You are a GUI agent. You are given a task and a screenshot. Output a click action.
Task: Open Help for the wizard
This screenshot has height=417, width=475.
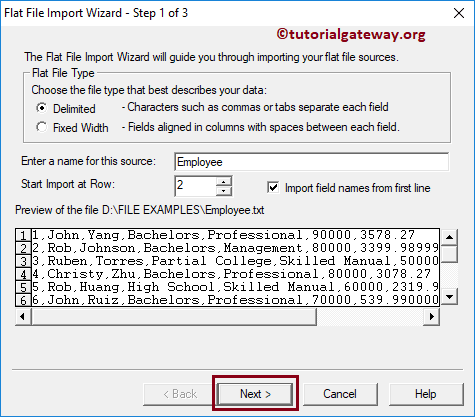[x=426, y=394]
